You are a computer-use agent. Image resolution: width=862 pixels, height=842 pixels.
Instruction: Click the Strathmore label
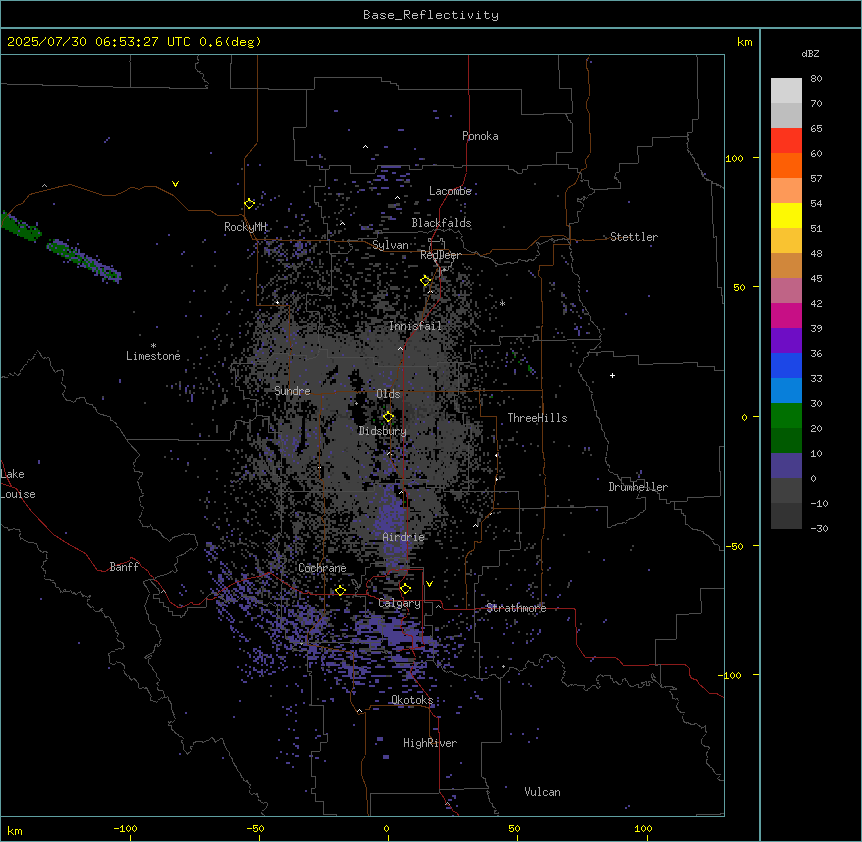coord(516,608)
